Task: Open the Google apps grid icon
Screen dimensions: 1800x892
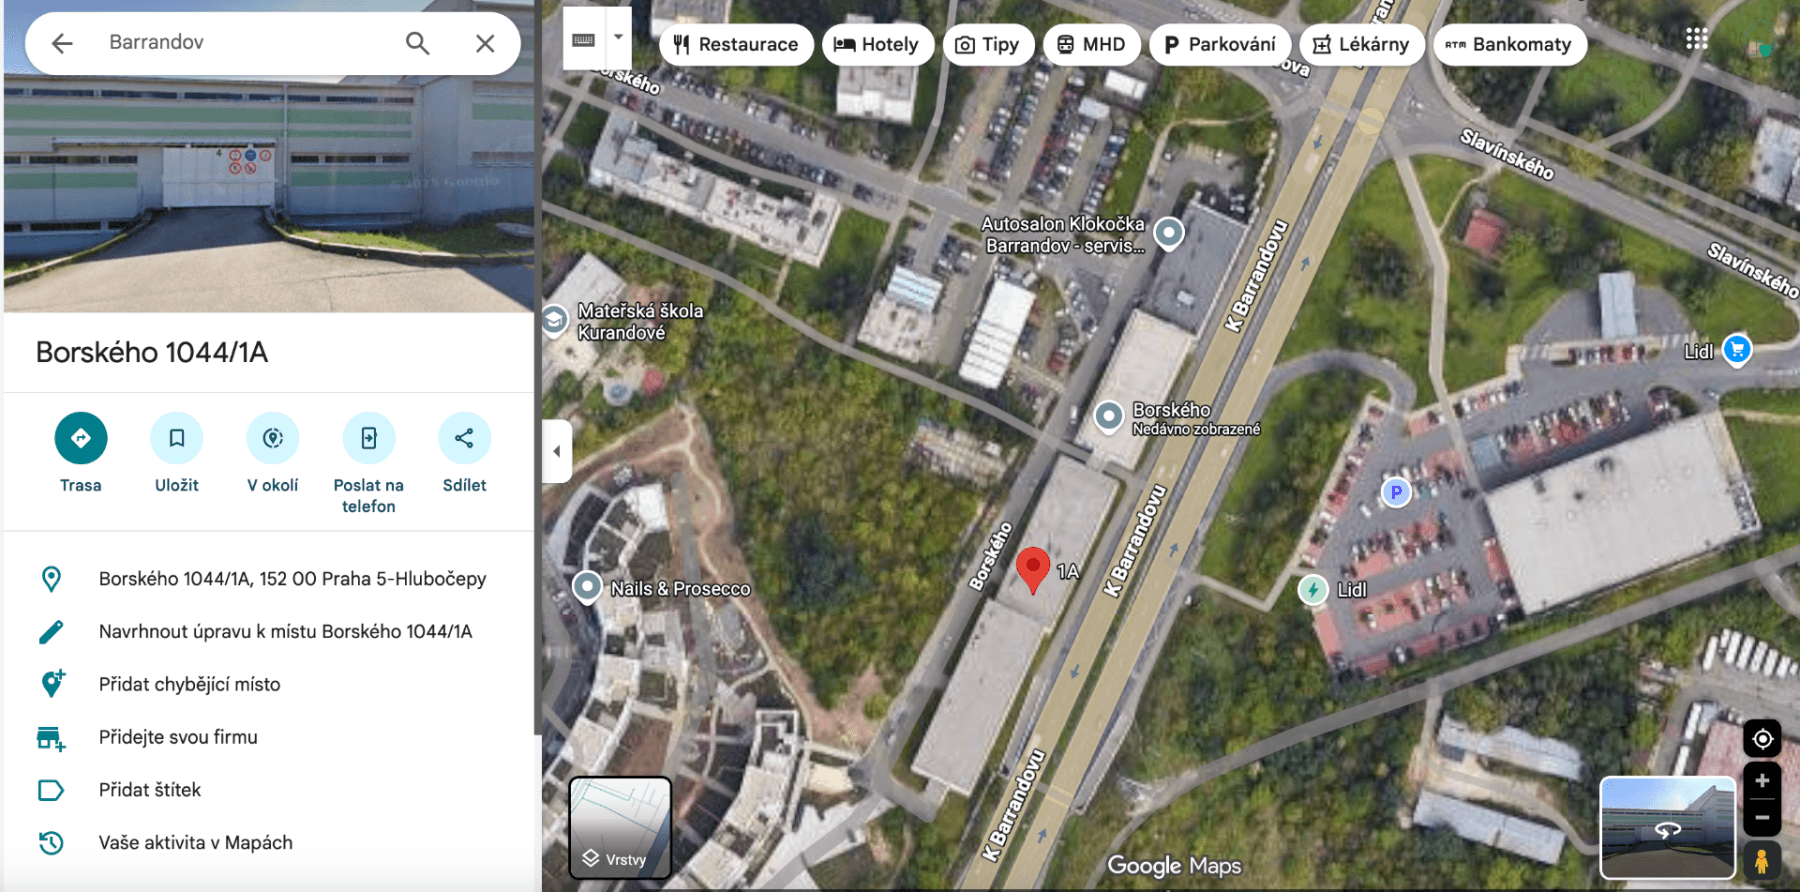Action: [x=1696, y=39]
